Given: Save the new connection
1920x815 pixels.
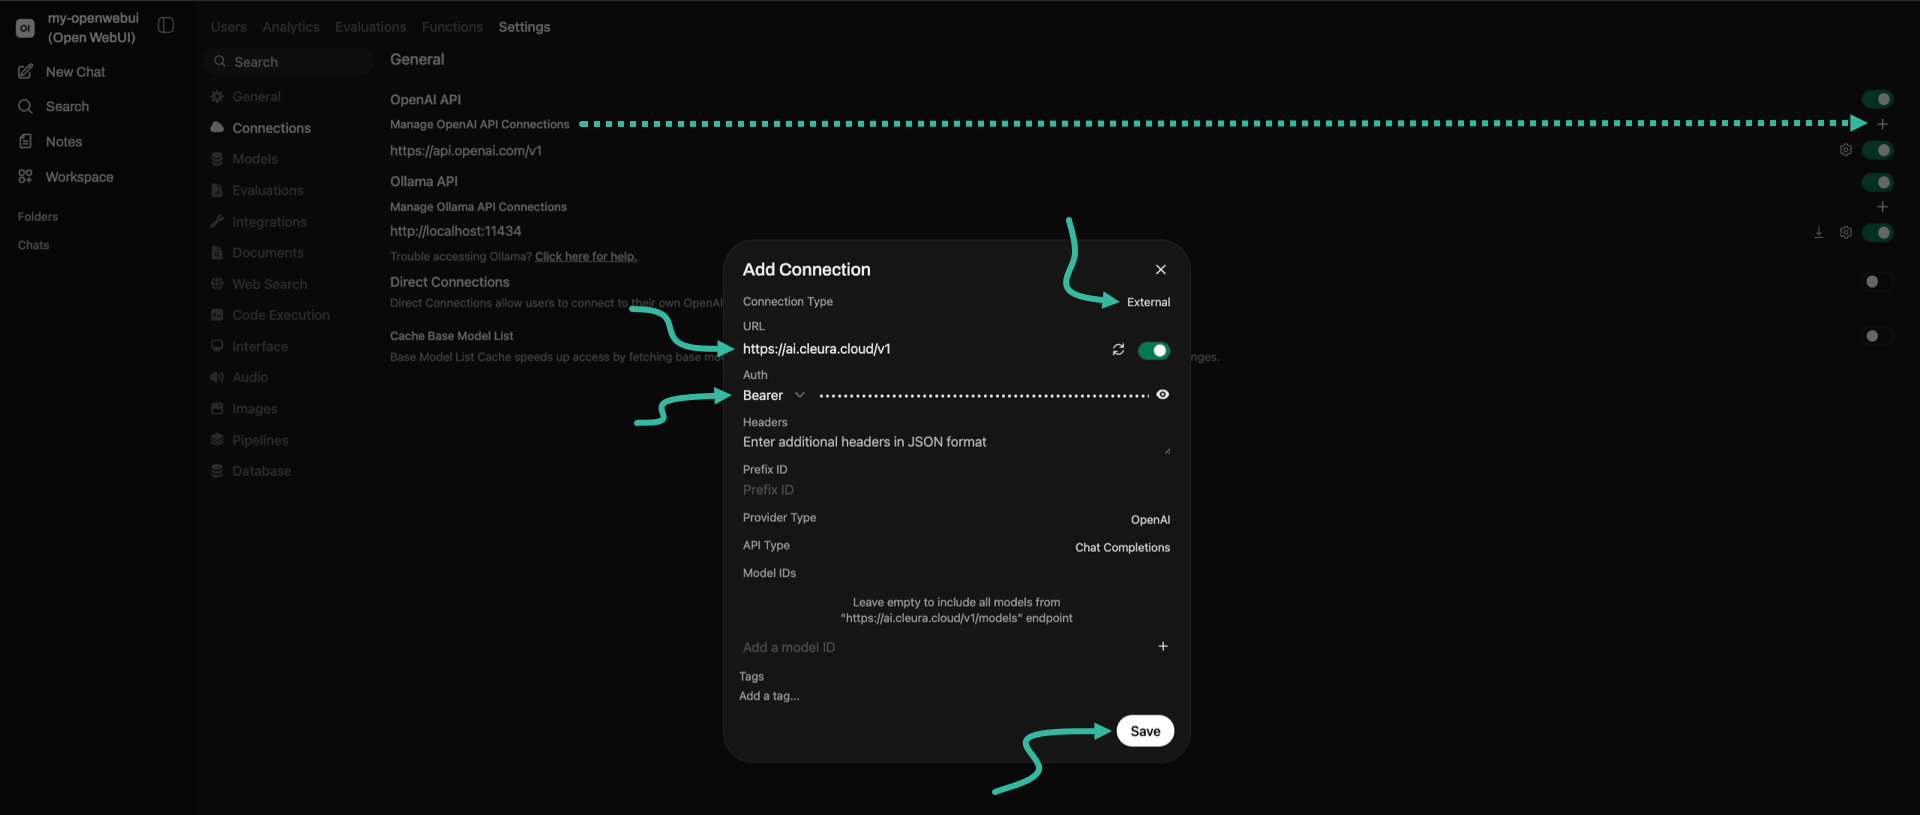Looking at the screenshot, I should [1145, 731].
